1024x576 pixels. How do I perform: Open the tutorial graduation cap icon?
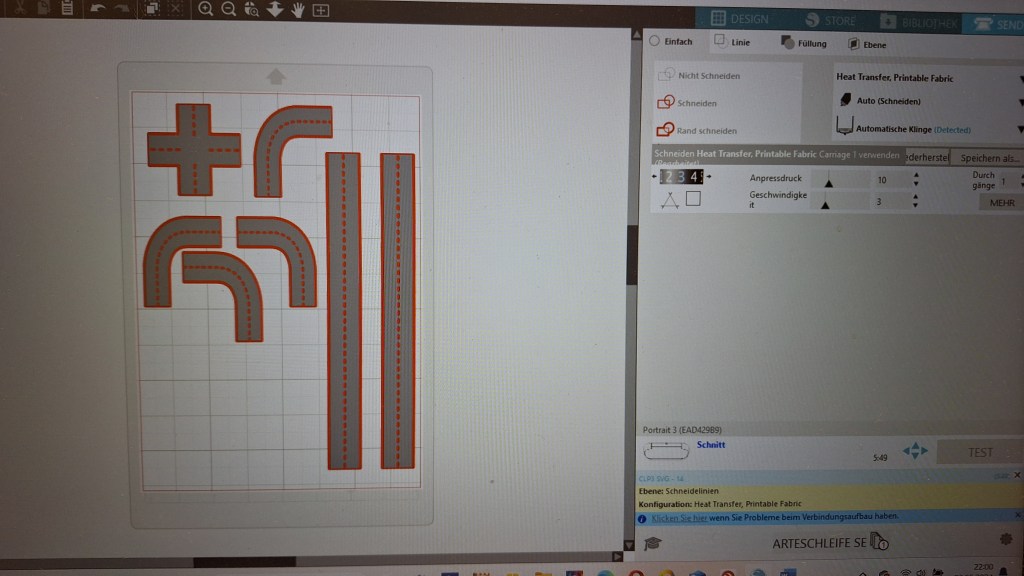652,543
